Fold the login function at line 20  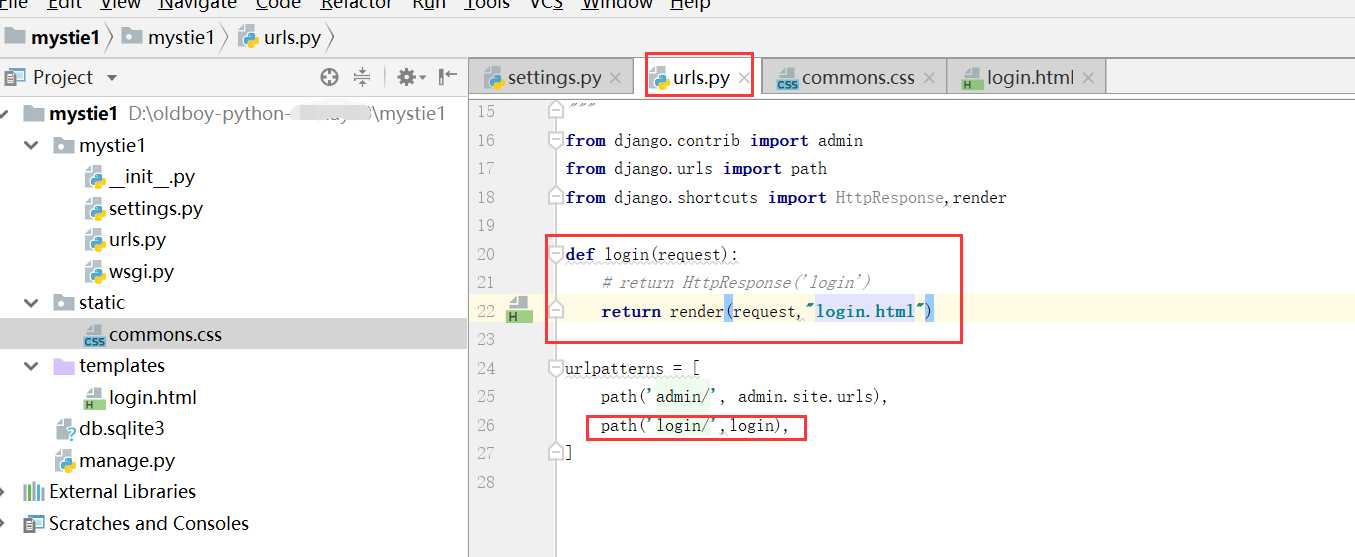coord(556,254)
